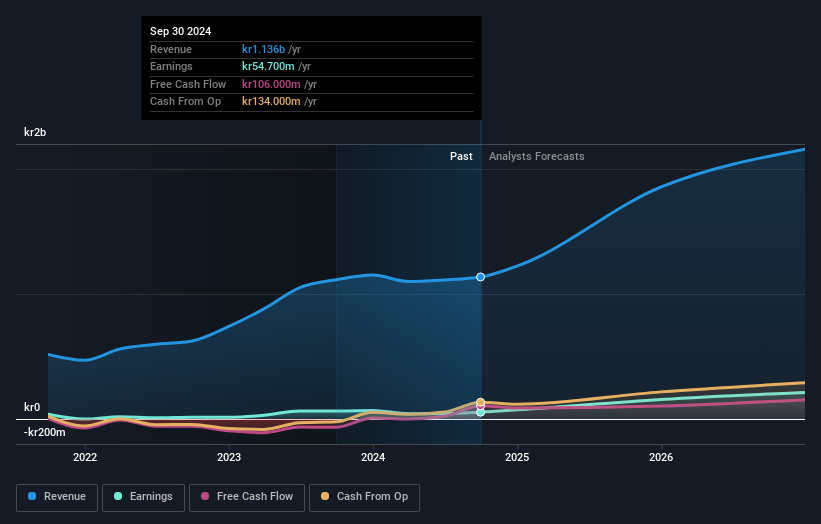Click the Sep 30 2024 tooltip date
This screenshot has width=821, height=524.
[181, 31]
